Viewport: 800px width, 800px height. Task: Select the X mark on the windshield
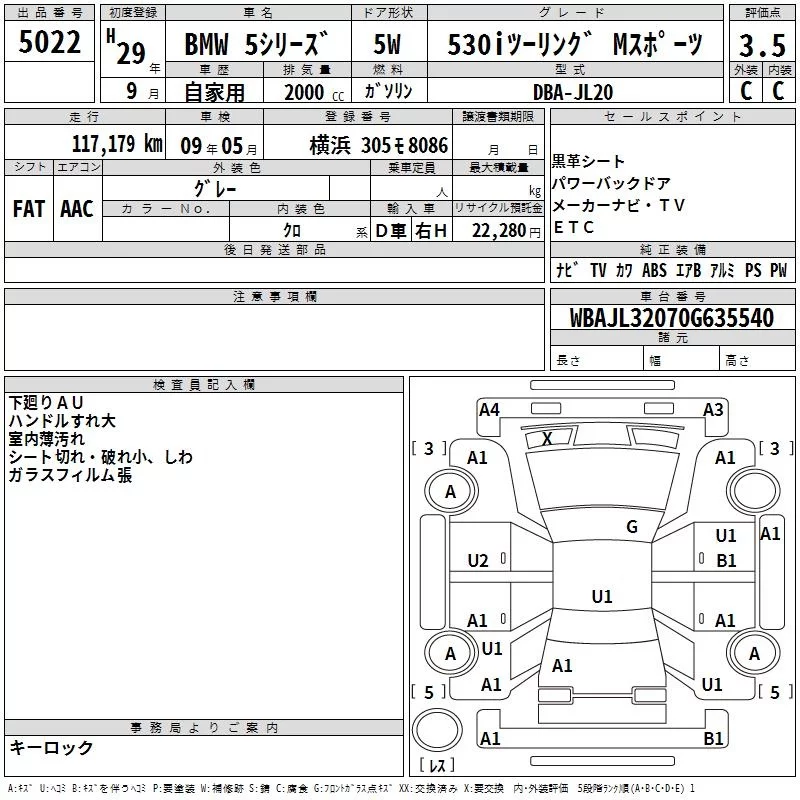click(x=547, y=439)
